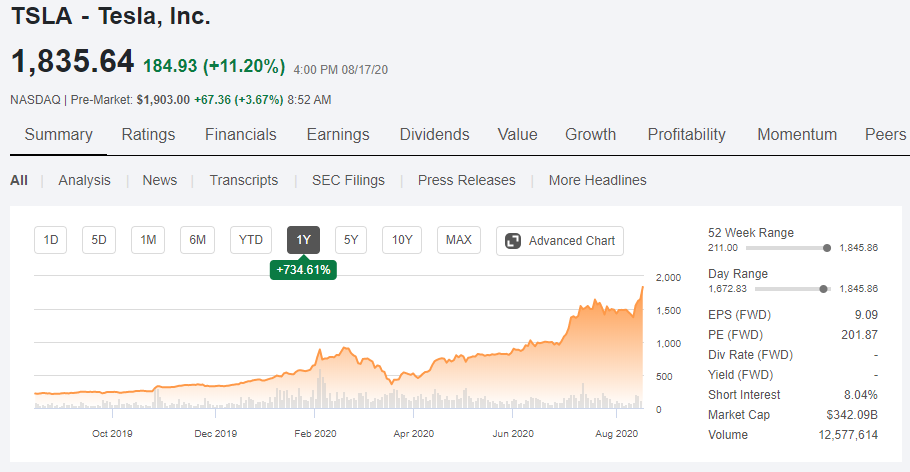
Task: Open the Advanced Chart expand icon
Action: [513, 241]
